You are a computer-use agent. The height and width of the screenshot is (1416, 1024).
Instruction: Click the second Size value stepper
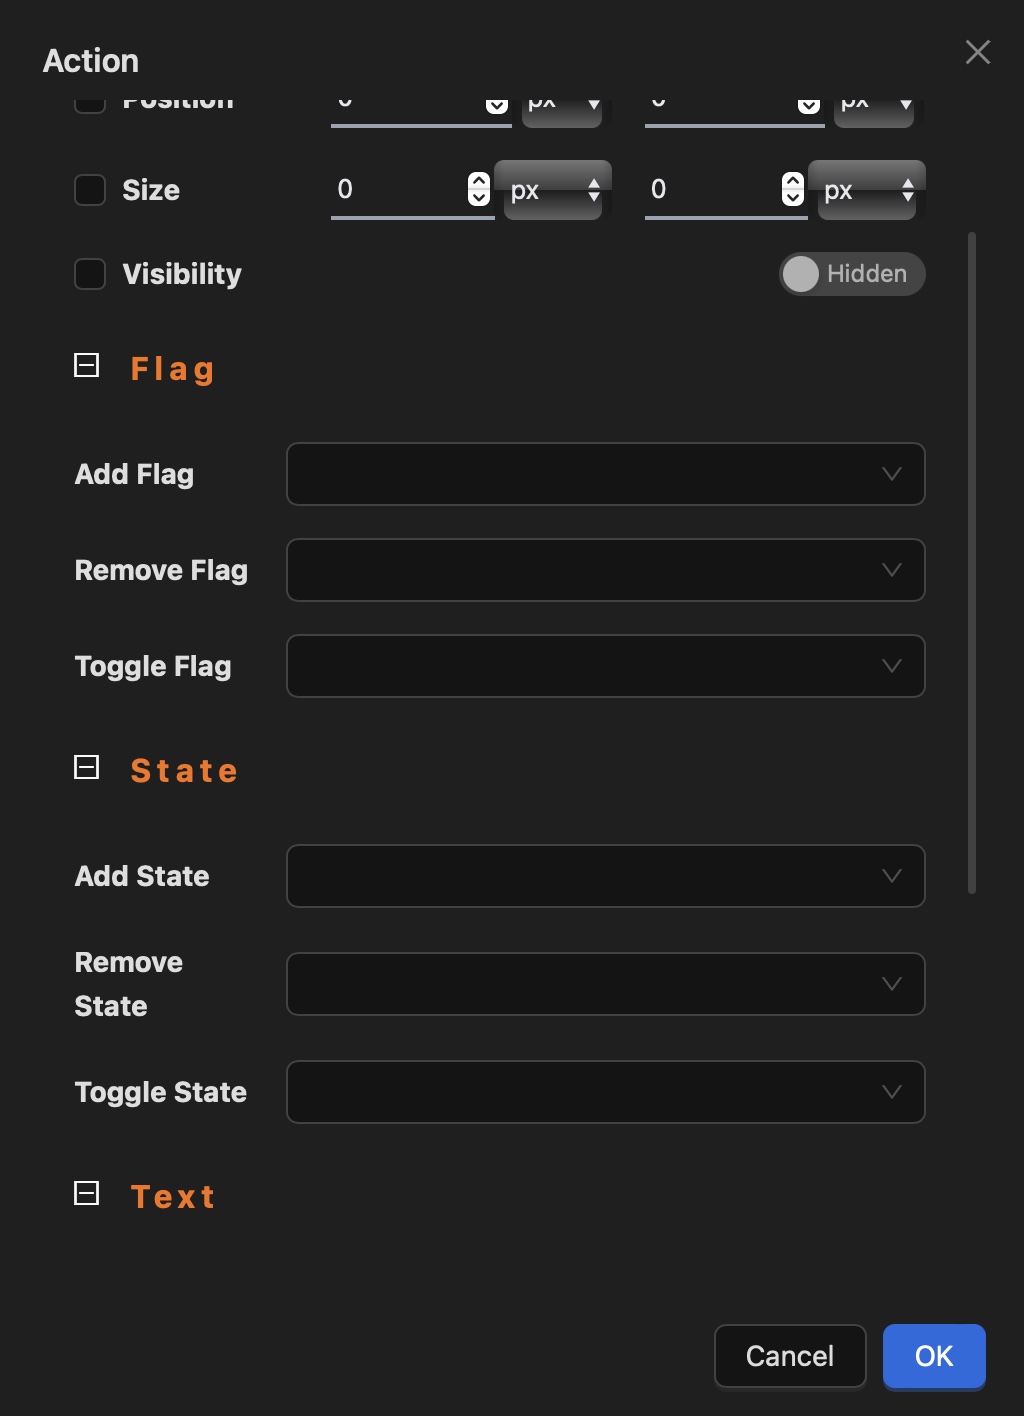(x=793, y=189)
